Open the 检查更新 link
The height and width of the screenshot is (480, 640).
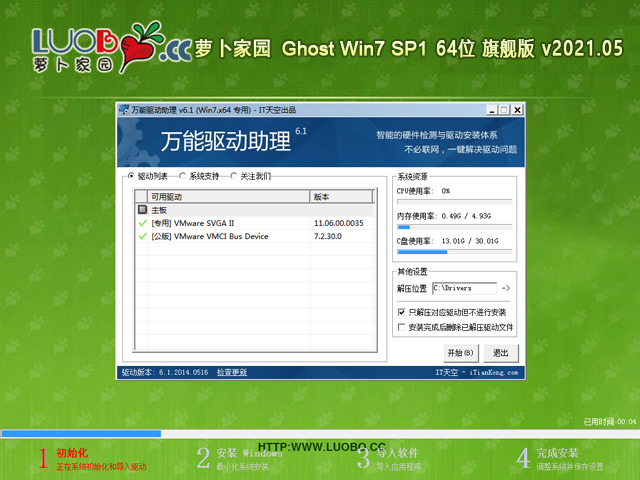tap(232, 372)
